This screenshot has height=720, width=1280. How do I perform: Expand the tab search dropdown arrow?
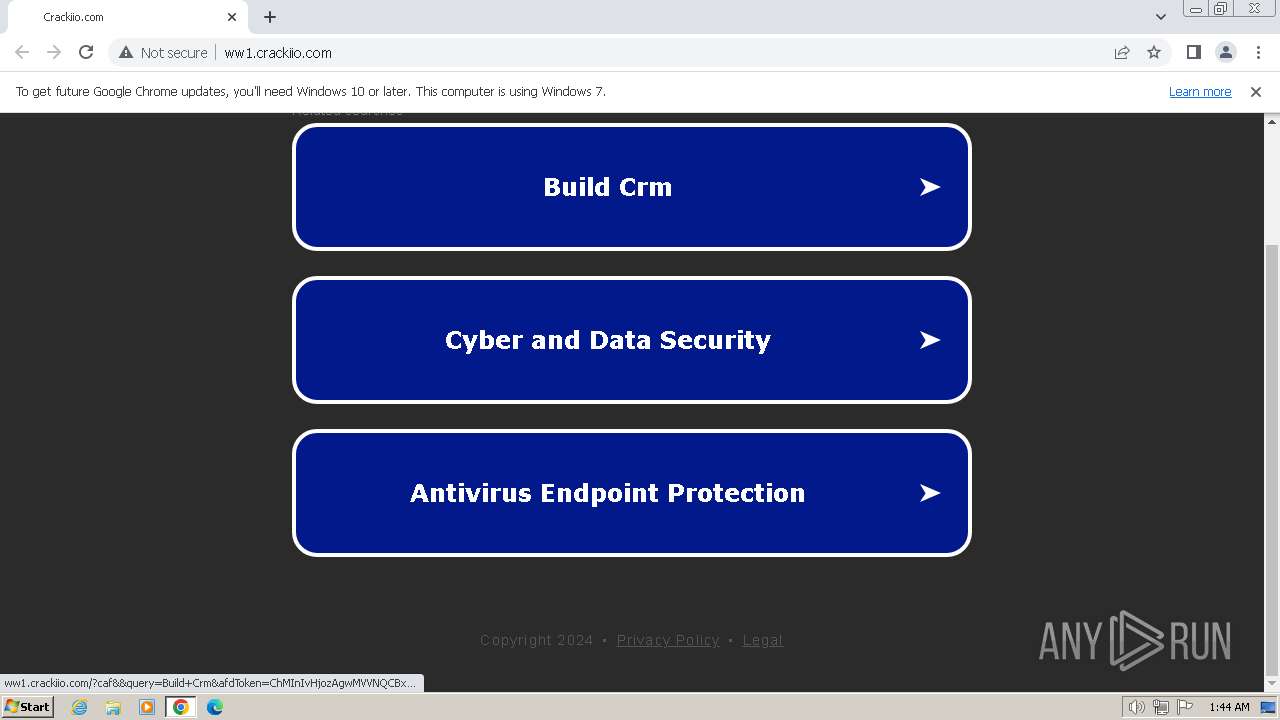click(1161, 17)
